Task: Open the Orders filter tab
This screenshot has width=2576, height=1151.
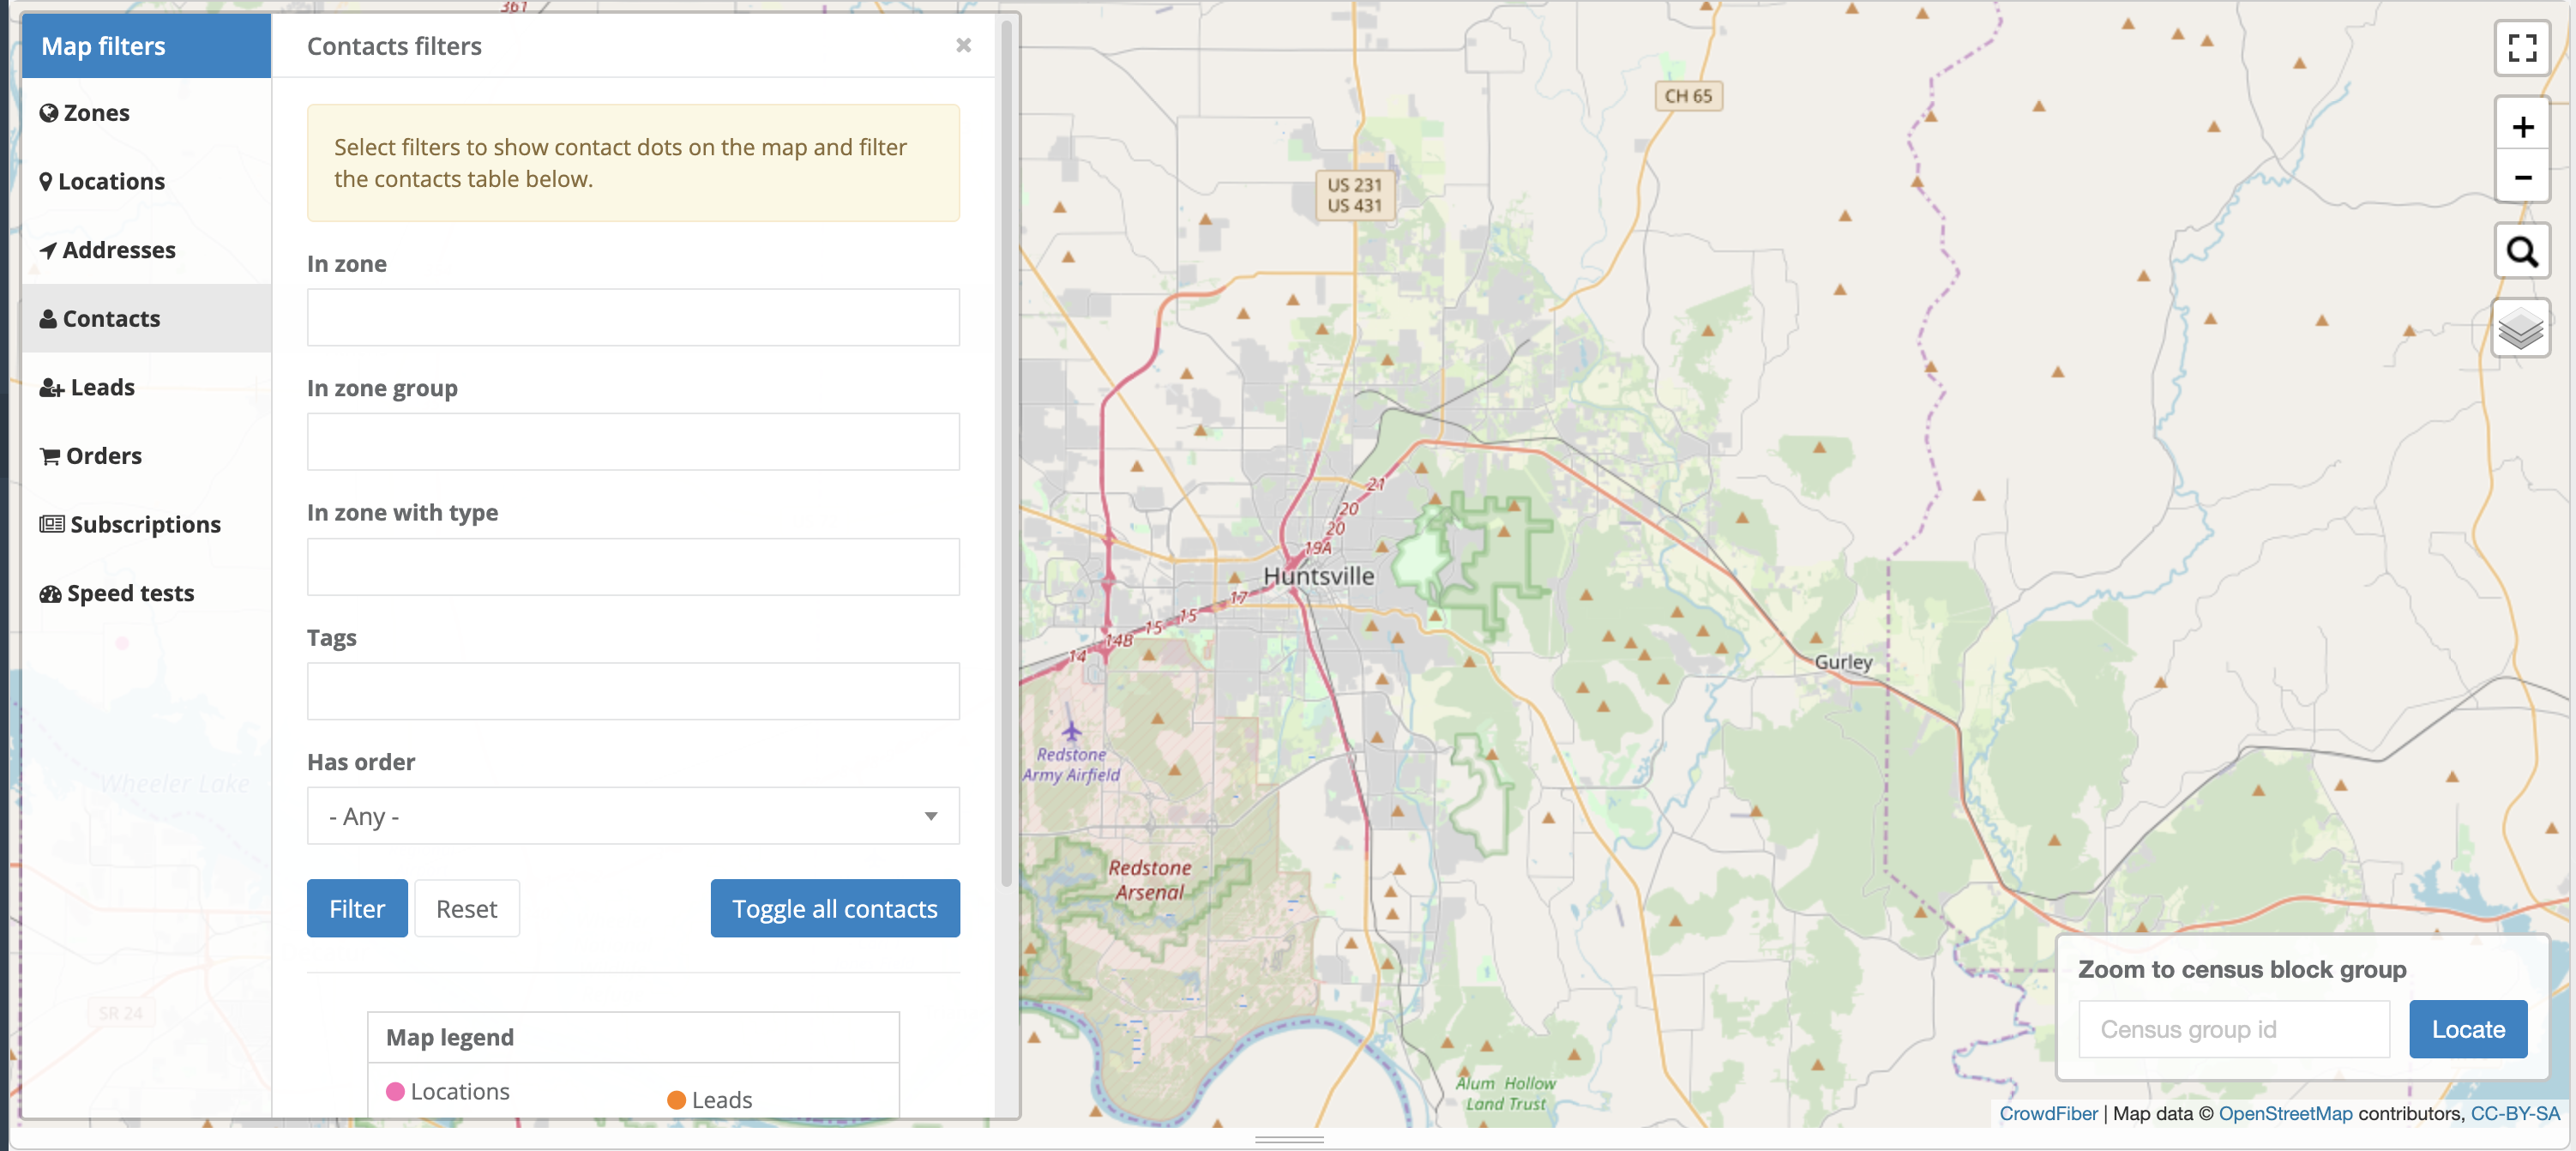Action: tap(103, 456)
